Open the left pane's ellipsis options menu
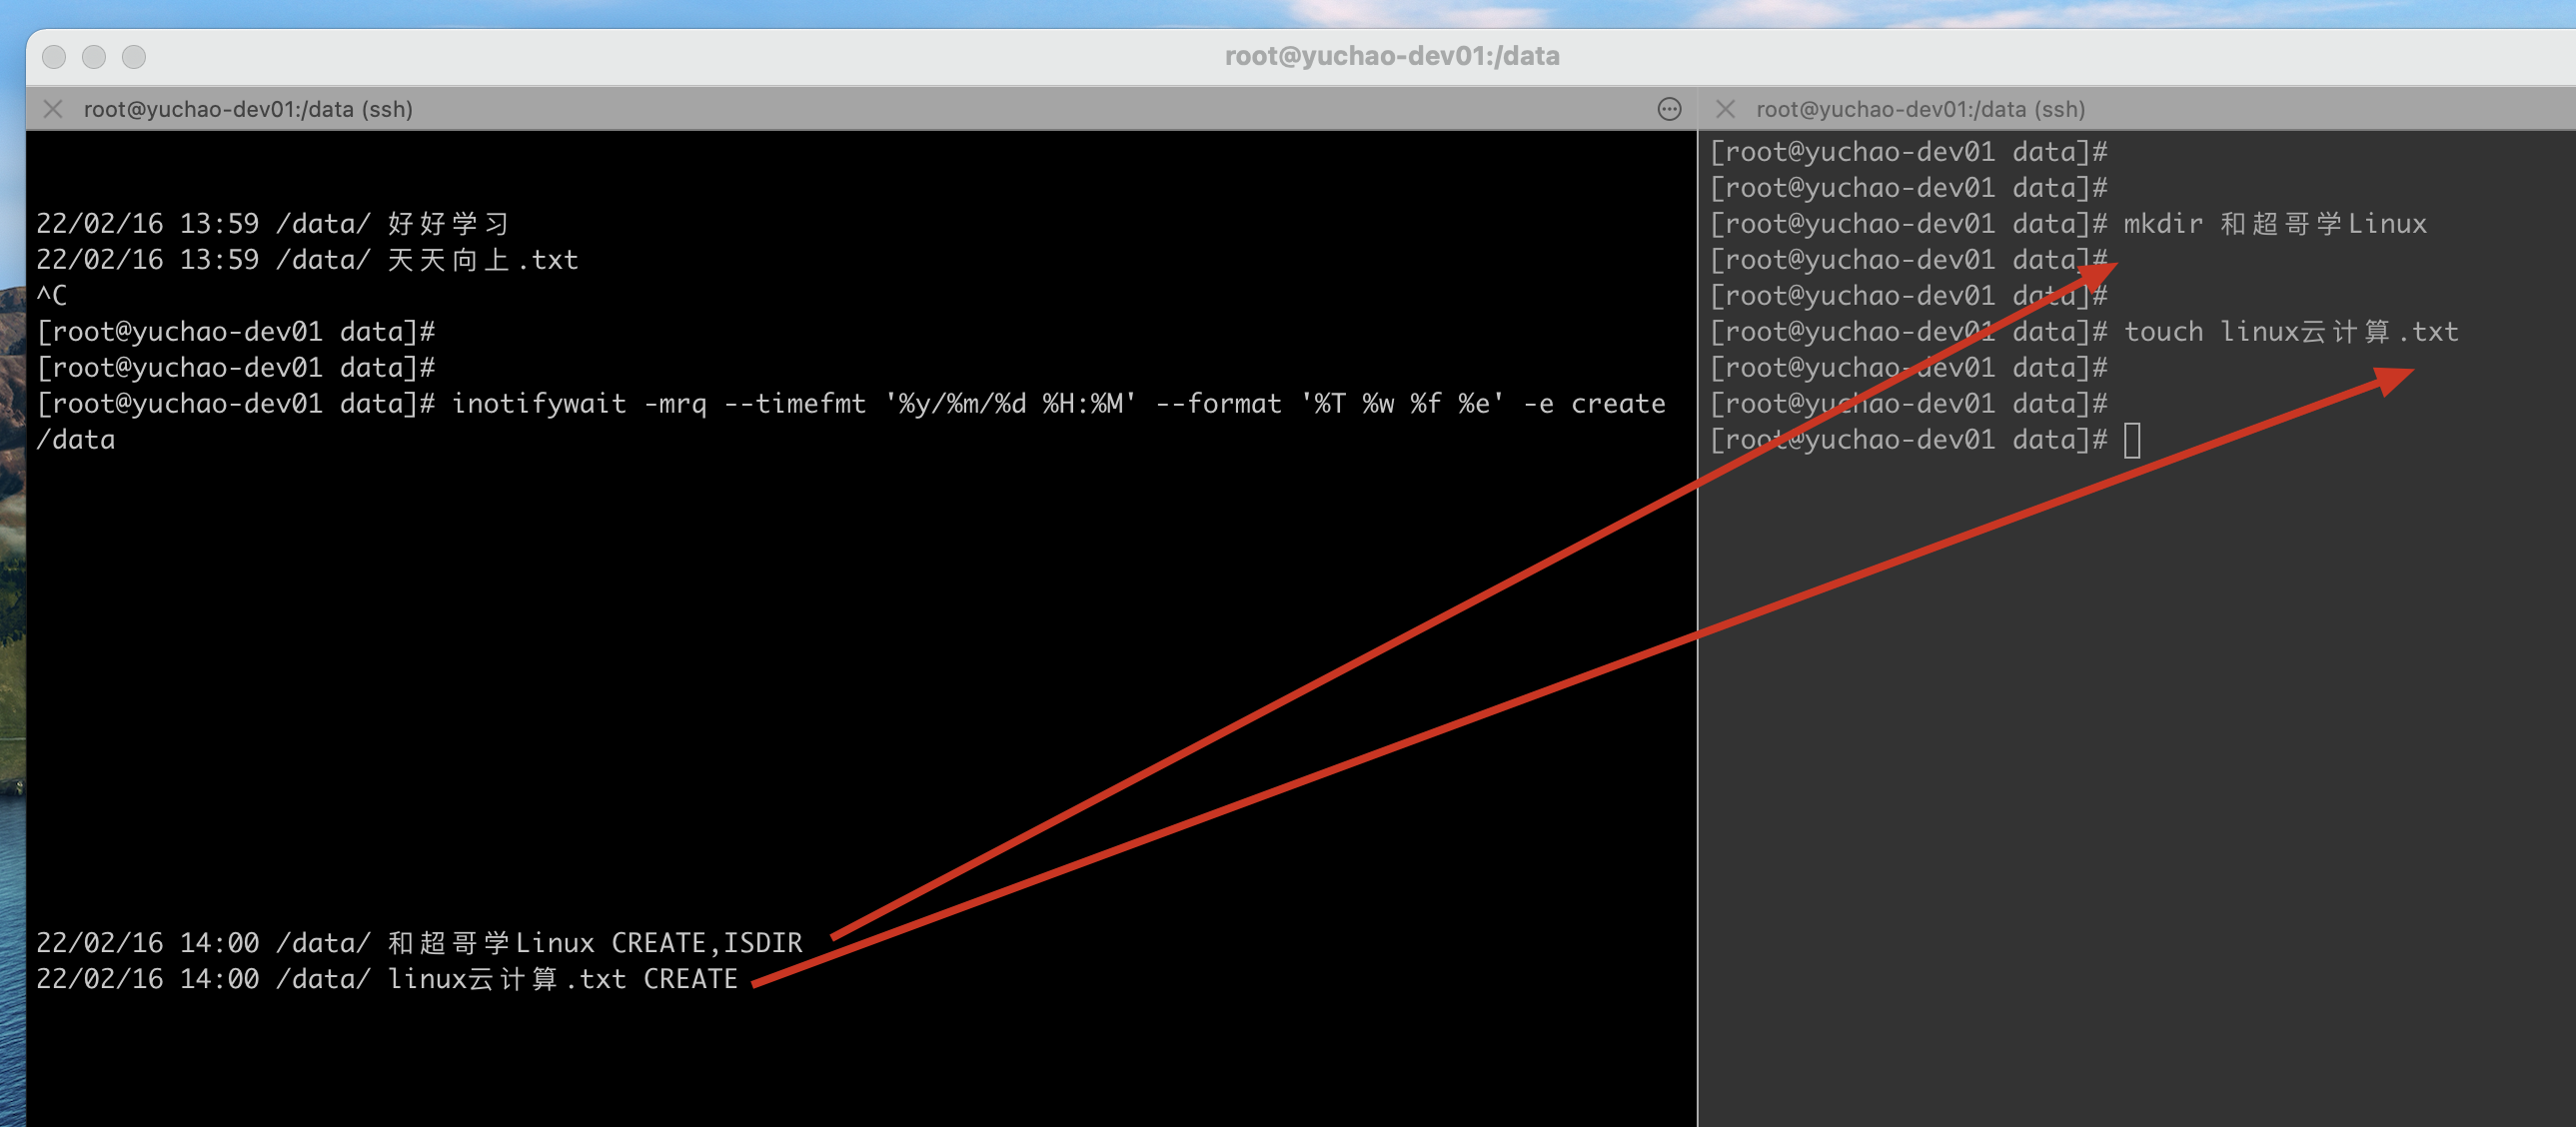 [1669, 109]
